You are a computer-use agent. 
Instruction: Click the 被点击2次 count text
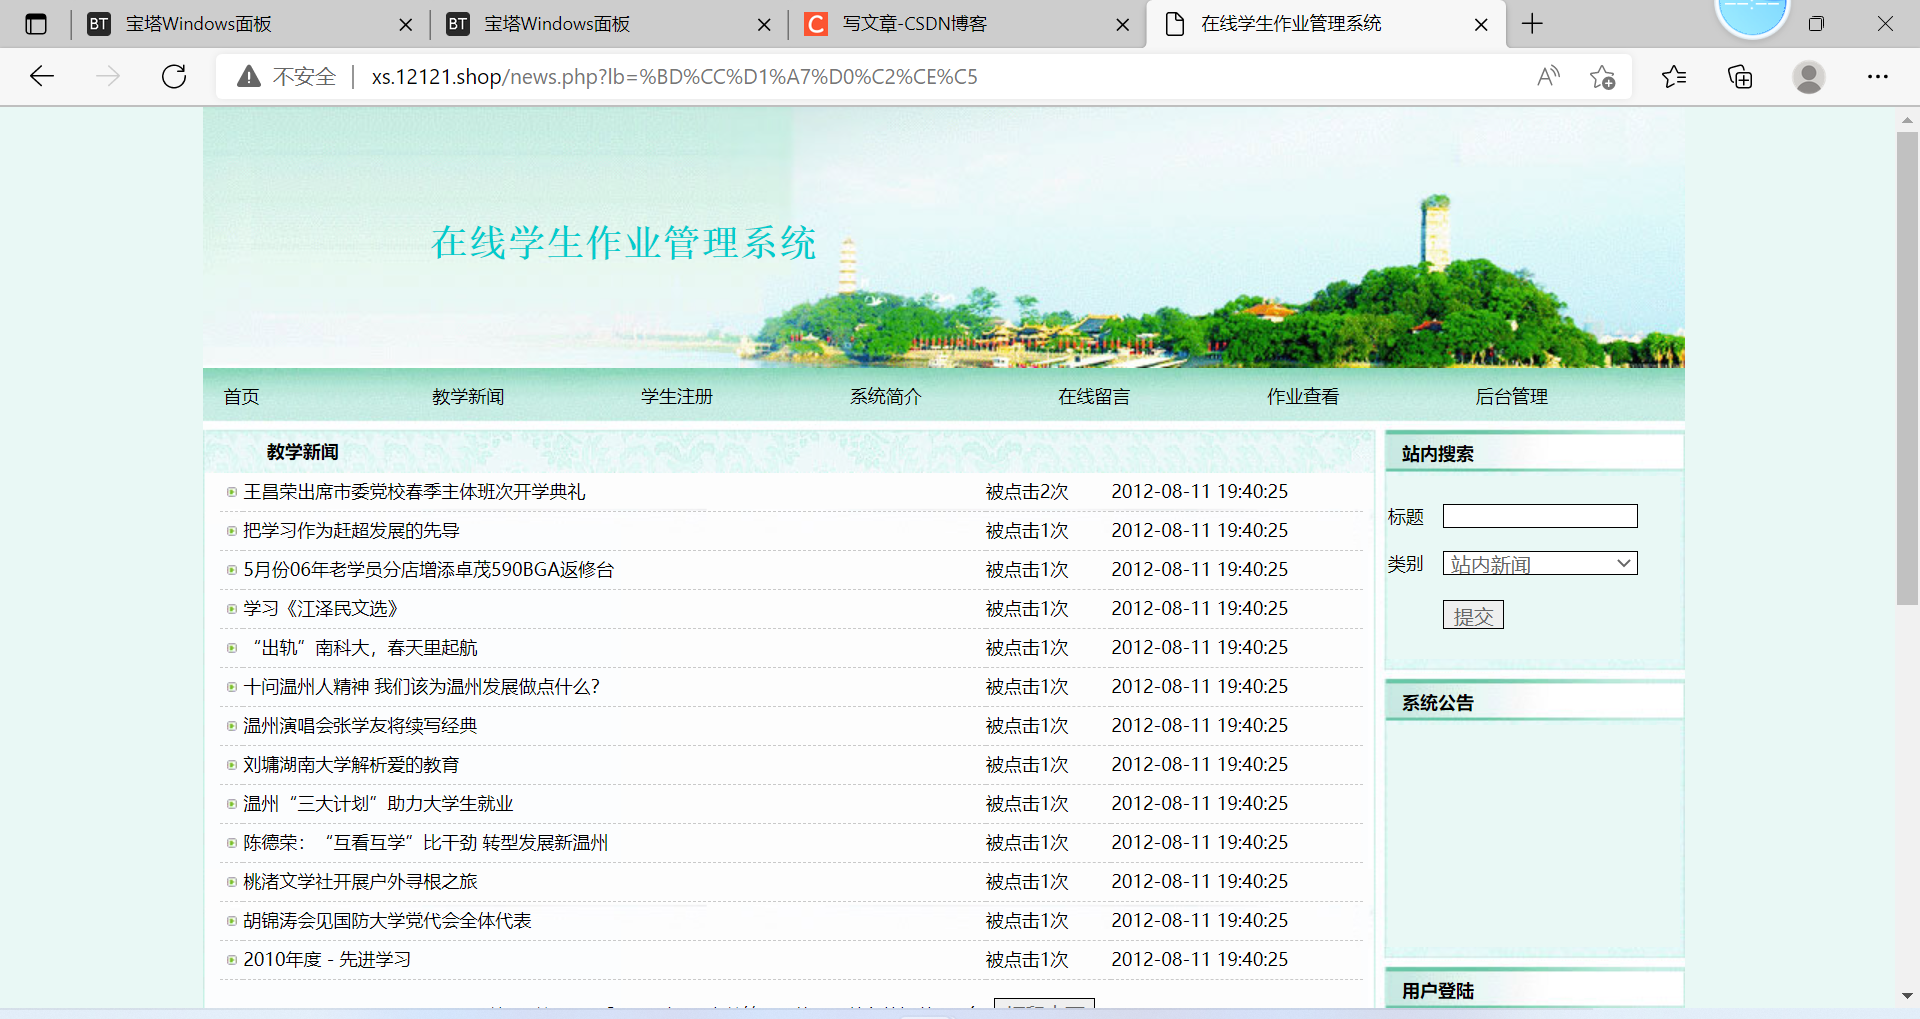tap(1027, 492)
